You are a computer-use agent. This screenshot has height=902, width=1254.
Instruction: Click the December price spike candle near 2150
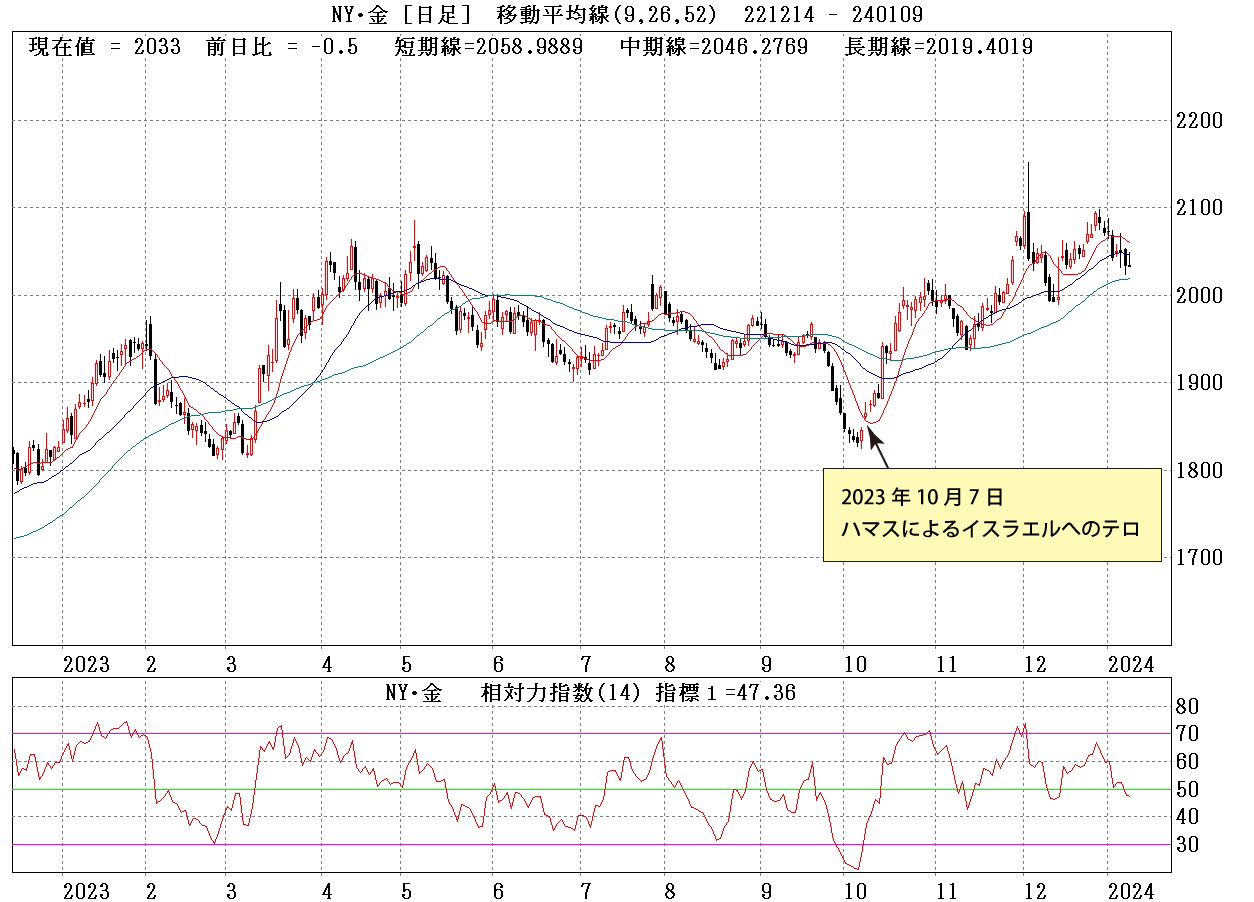(1027, 200)
